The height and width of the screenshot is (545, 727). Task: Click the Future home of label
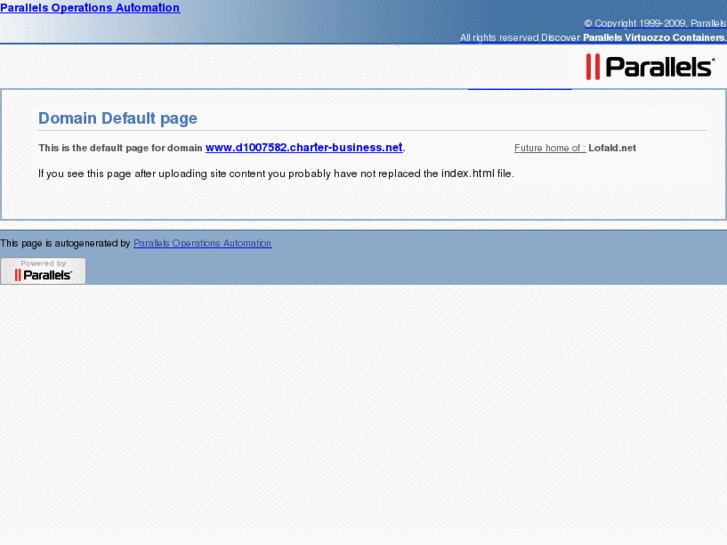click(550, 148)
